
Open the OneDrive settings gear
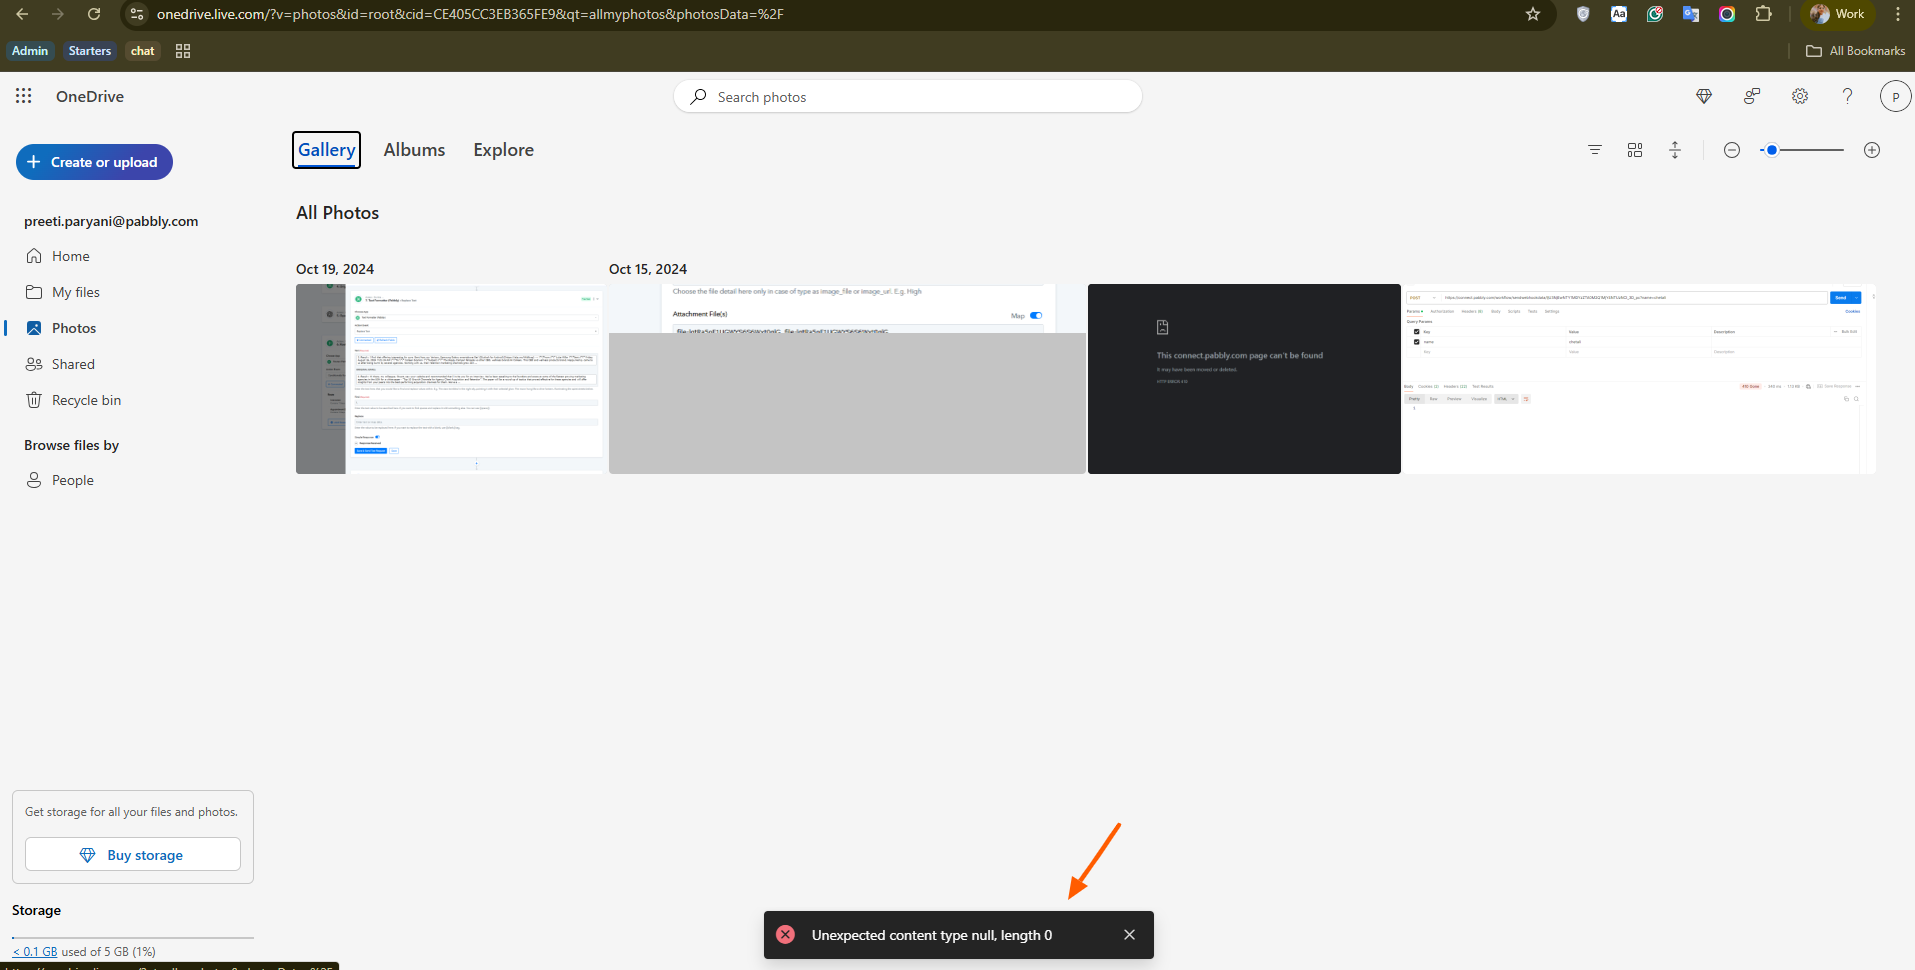tap(1800, 96)
